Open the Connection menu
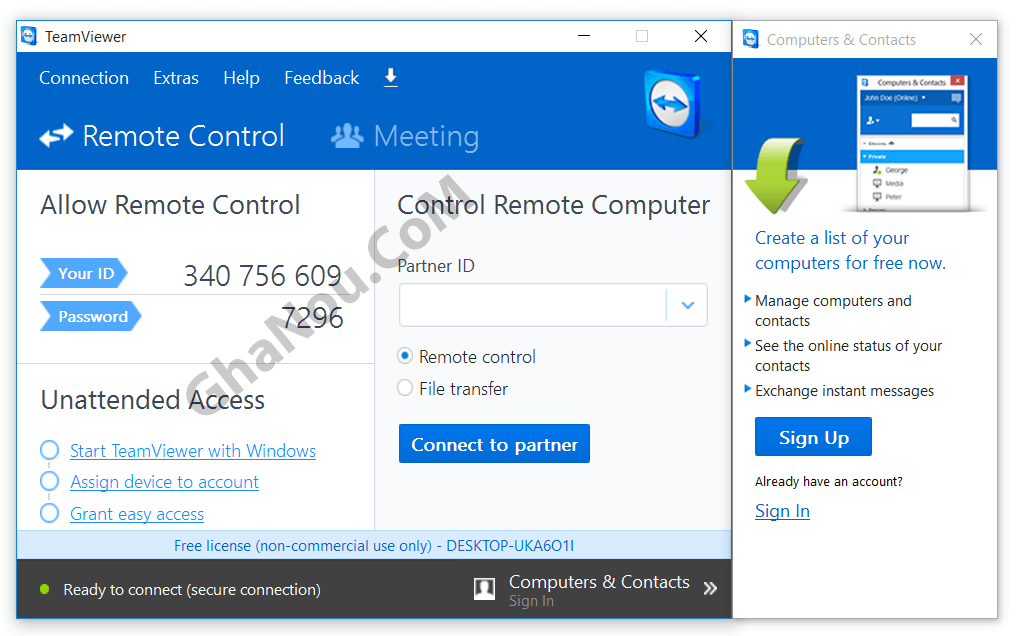This screenshot has width=1016, height=636. pos(84,78)
